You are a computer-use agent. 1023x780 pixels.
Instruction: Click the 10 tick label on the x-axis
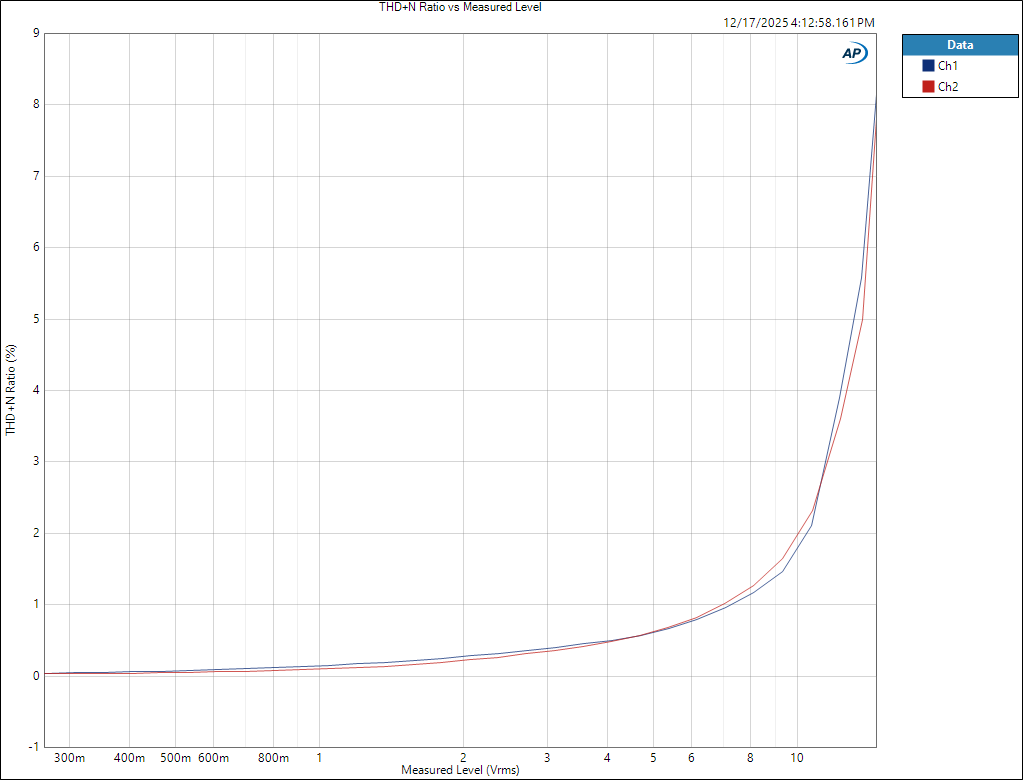pyautogui.click(x=796, y=758)
